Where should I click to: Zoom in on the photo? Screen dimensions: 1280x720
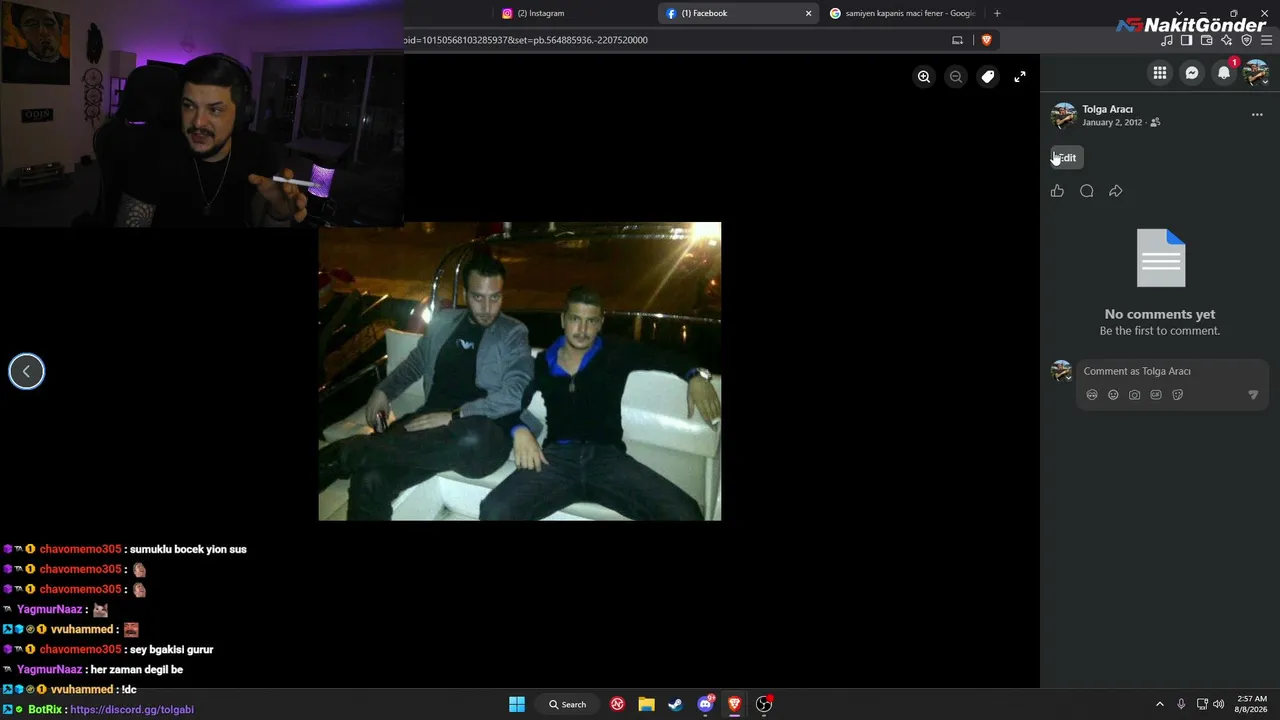924,77
